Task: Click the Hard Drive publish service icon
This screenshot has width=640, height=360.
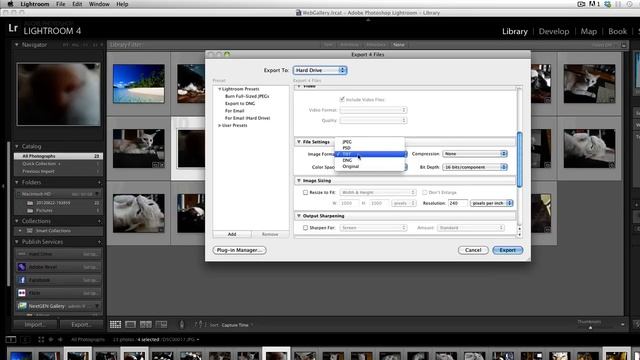Action: pyautogui.click(x=22, y=254)
